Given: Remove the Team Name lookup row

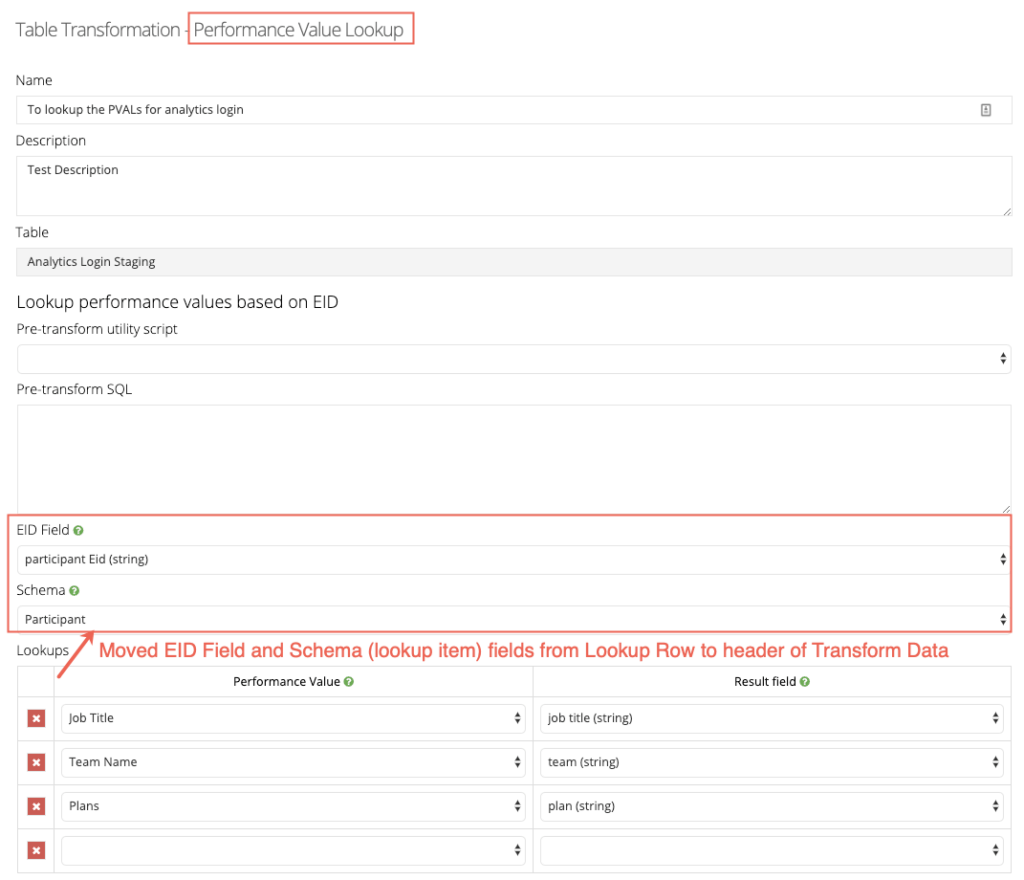Looking at the screenshot, I should (36, 762).
